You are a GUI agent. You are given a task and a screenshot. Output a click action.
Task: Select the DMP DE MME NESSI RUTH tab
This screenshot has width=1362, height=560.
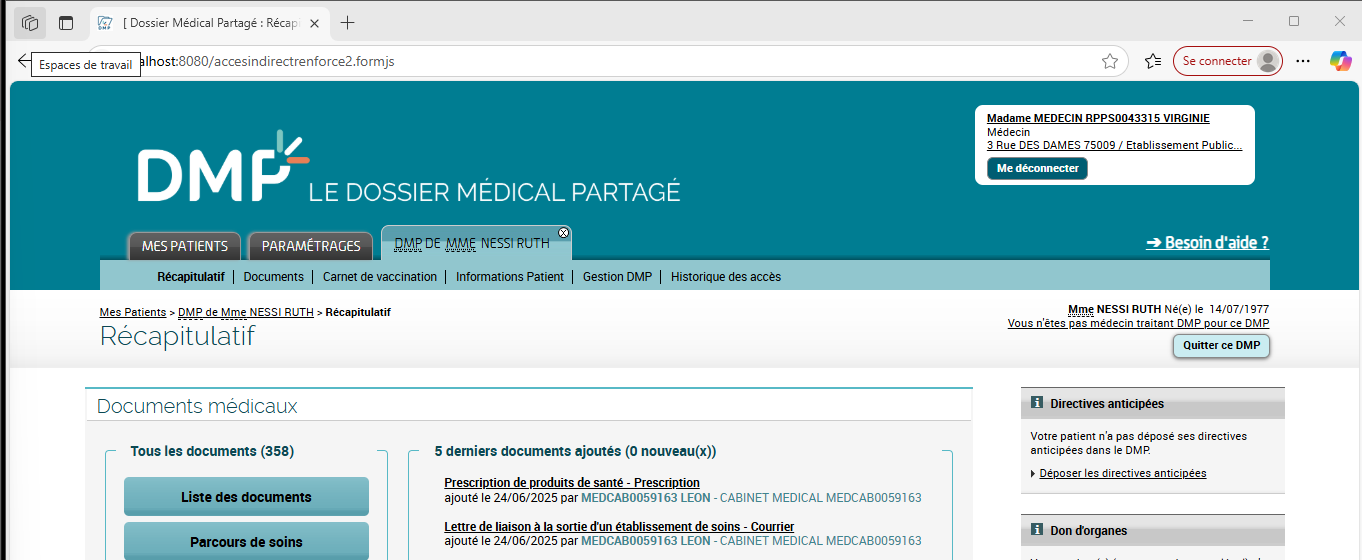(x=472, y=243)
